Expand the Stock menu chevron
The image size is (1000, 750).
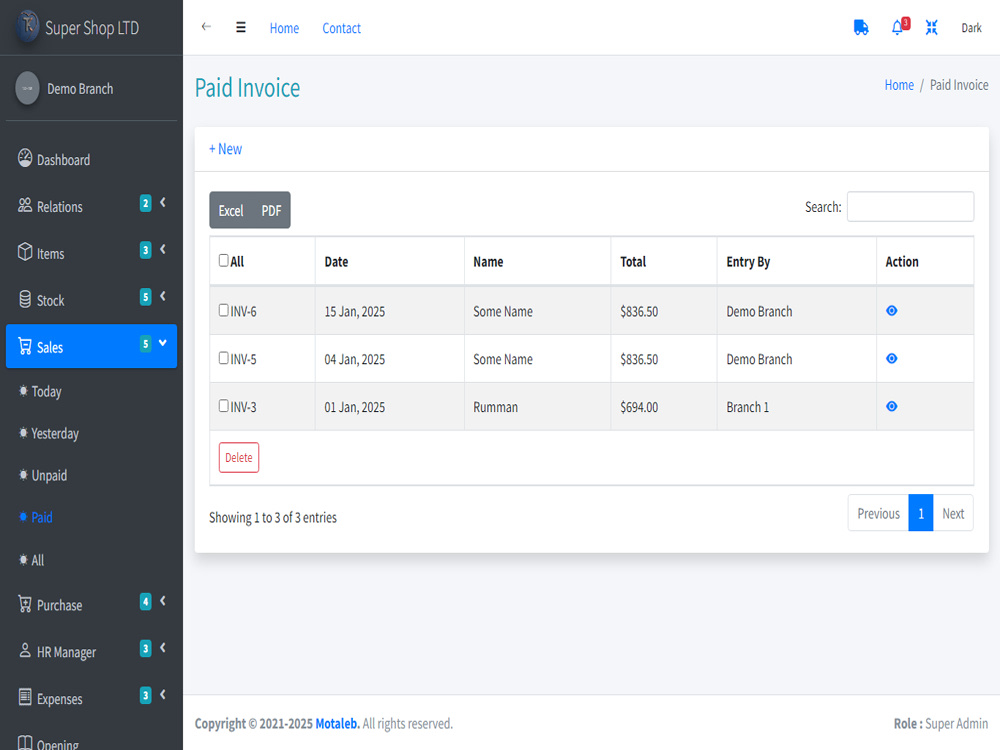point(163,296)
